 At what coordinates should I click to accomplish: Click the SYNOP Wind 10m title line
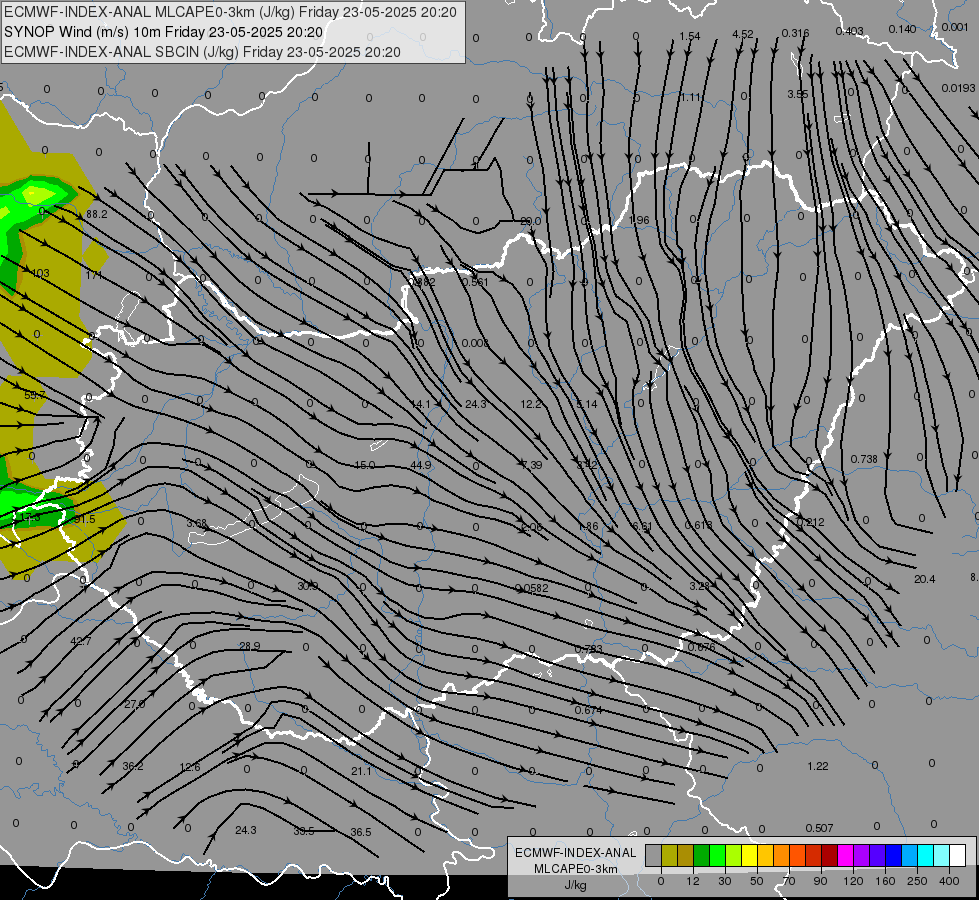point(164,32)
